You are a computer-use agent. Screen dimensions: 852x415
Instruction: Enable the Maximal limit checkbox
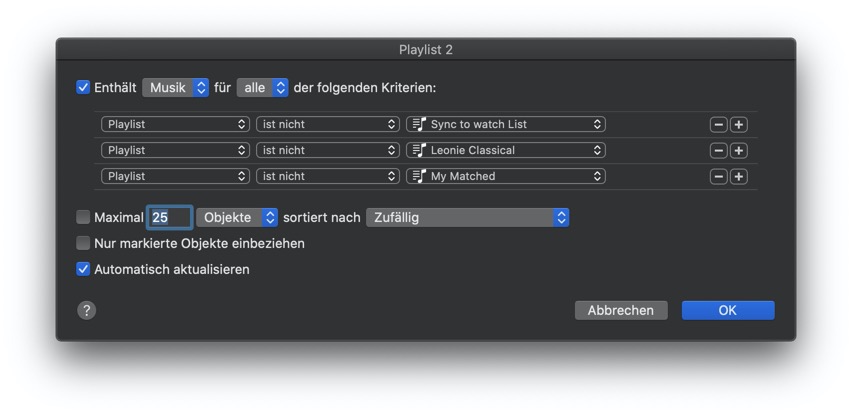pyautogui.click(x=83, y=217)
